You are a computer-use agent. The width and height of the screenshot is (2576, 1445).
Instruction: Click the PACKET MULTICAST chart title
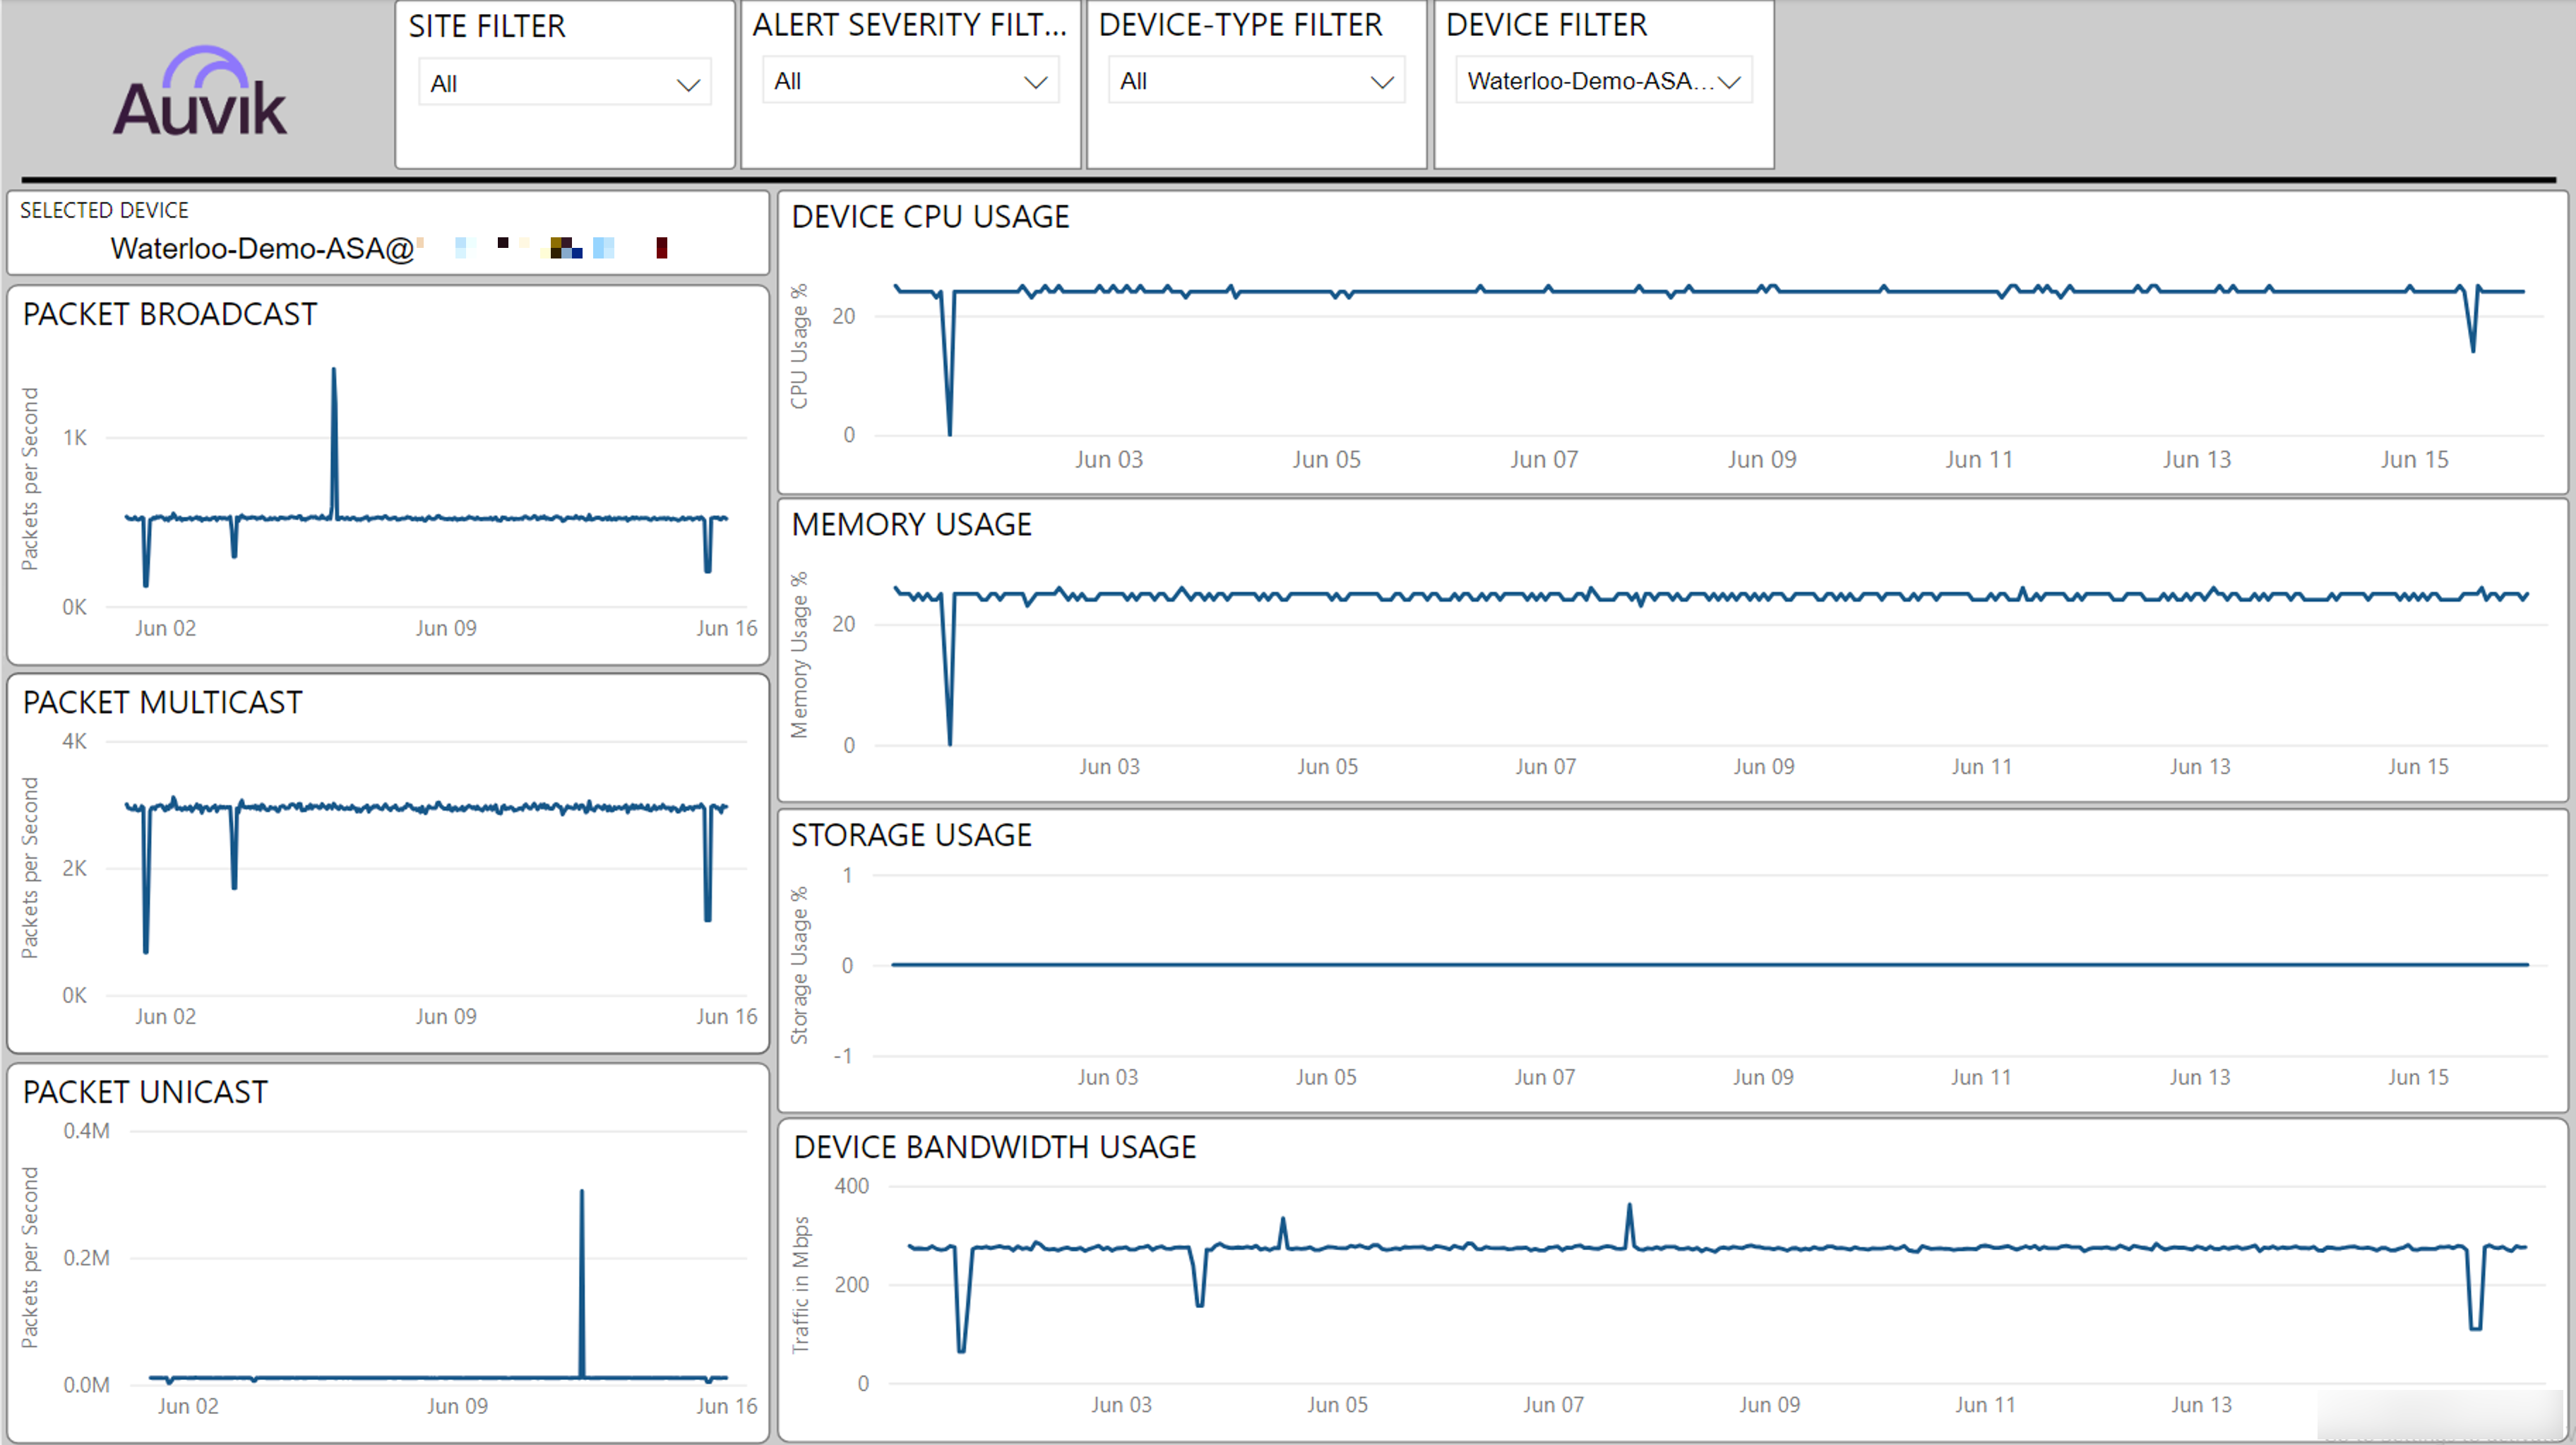(x=163, y=702)
